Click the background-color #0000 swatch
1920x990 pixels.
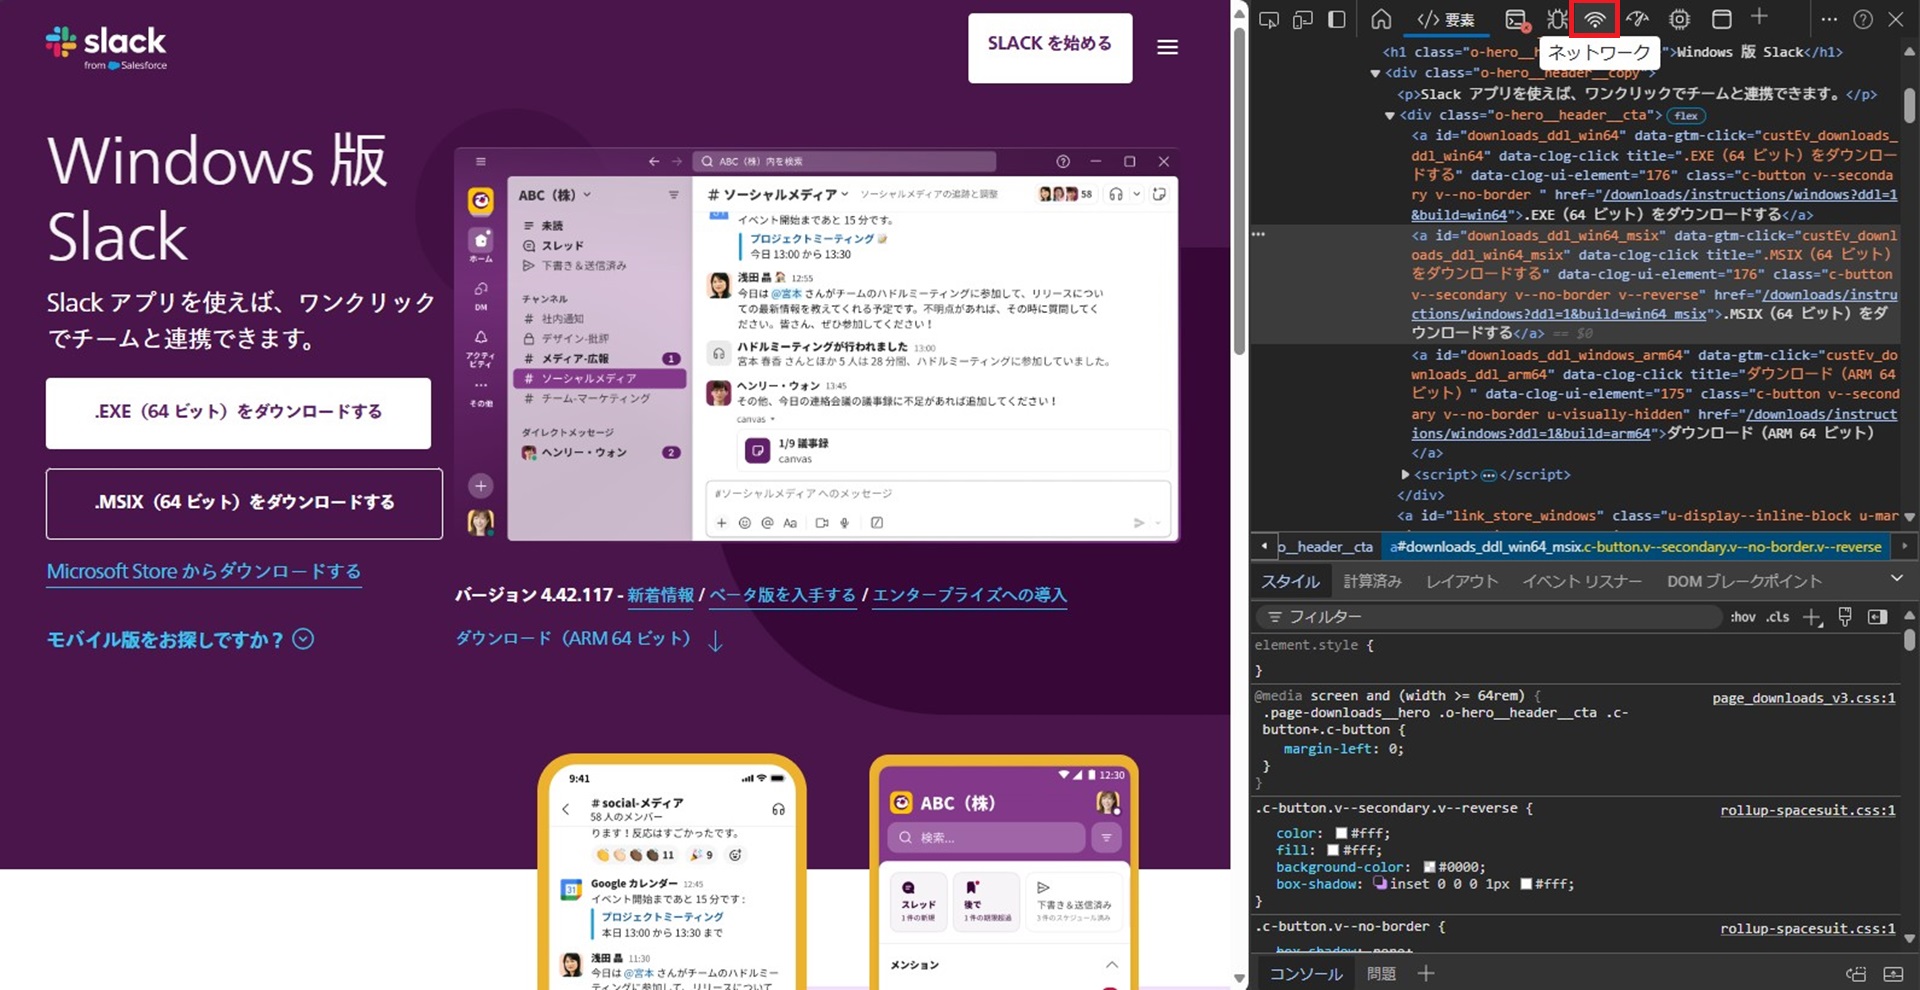[x=1429, y=867]
